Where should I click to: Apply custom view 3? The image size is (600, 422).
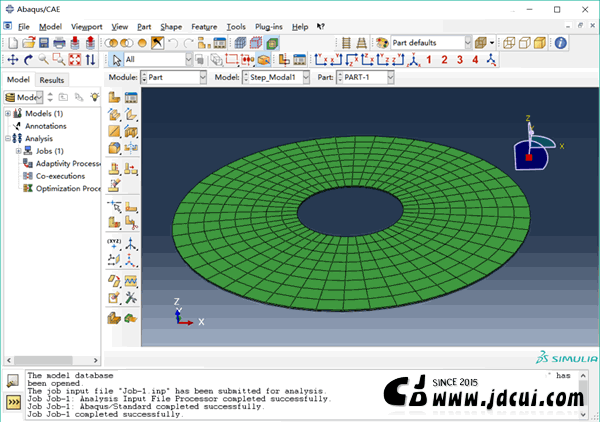pyautogui.click(x=460, y=60)
